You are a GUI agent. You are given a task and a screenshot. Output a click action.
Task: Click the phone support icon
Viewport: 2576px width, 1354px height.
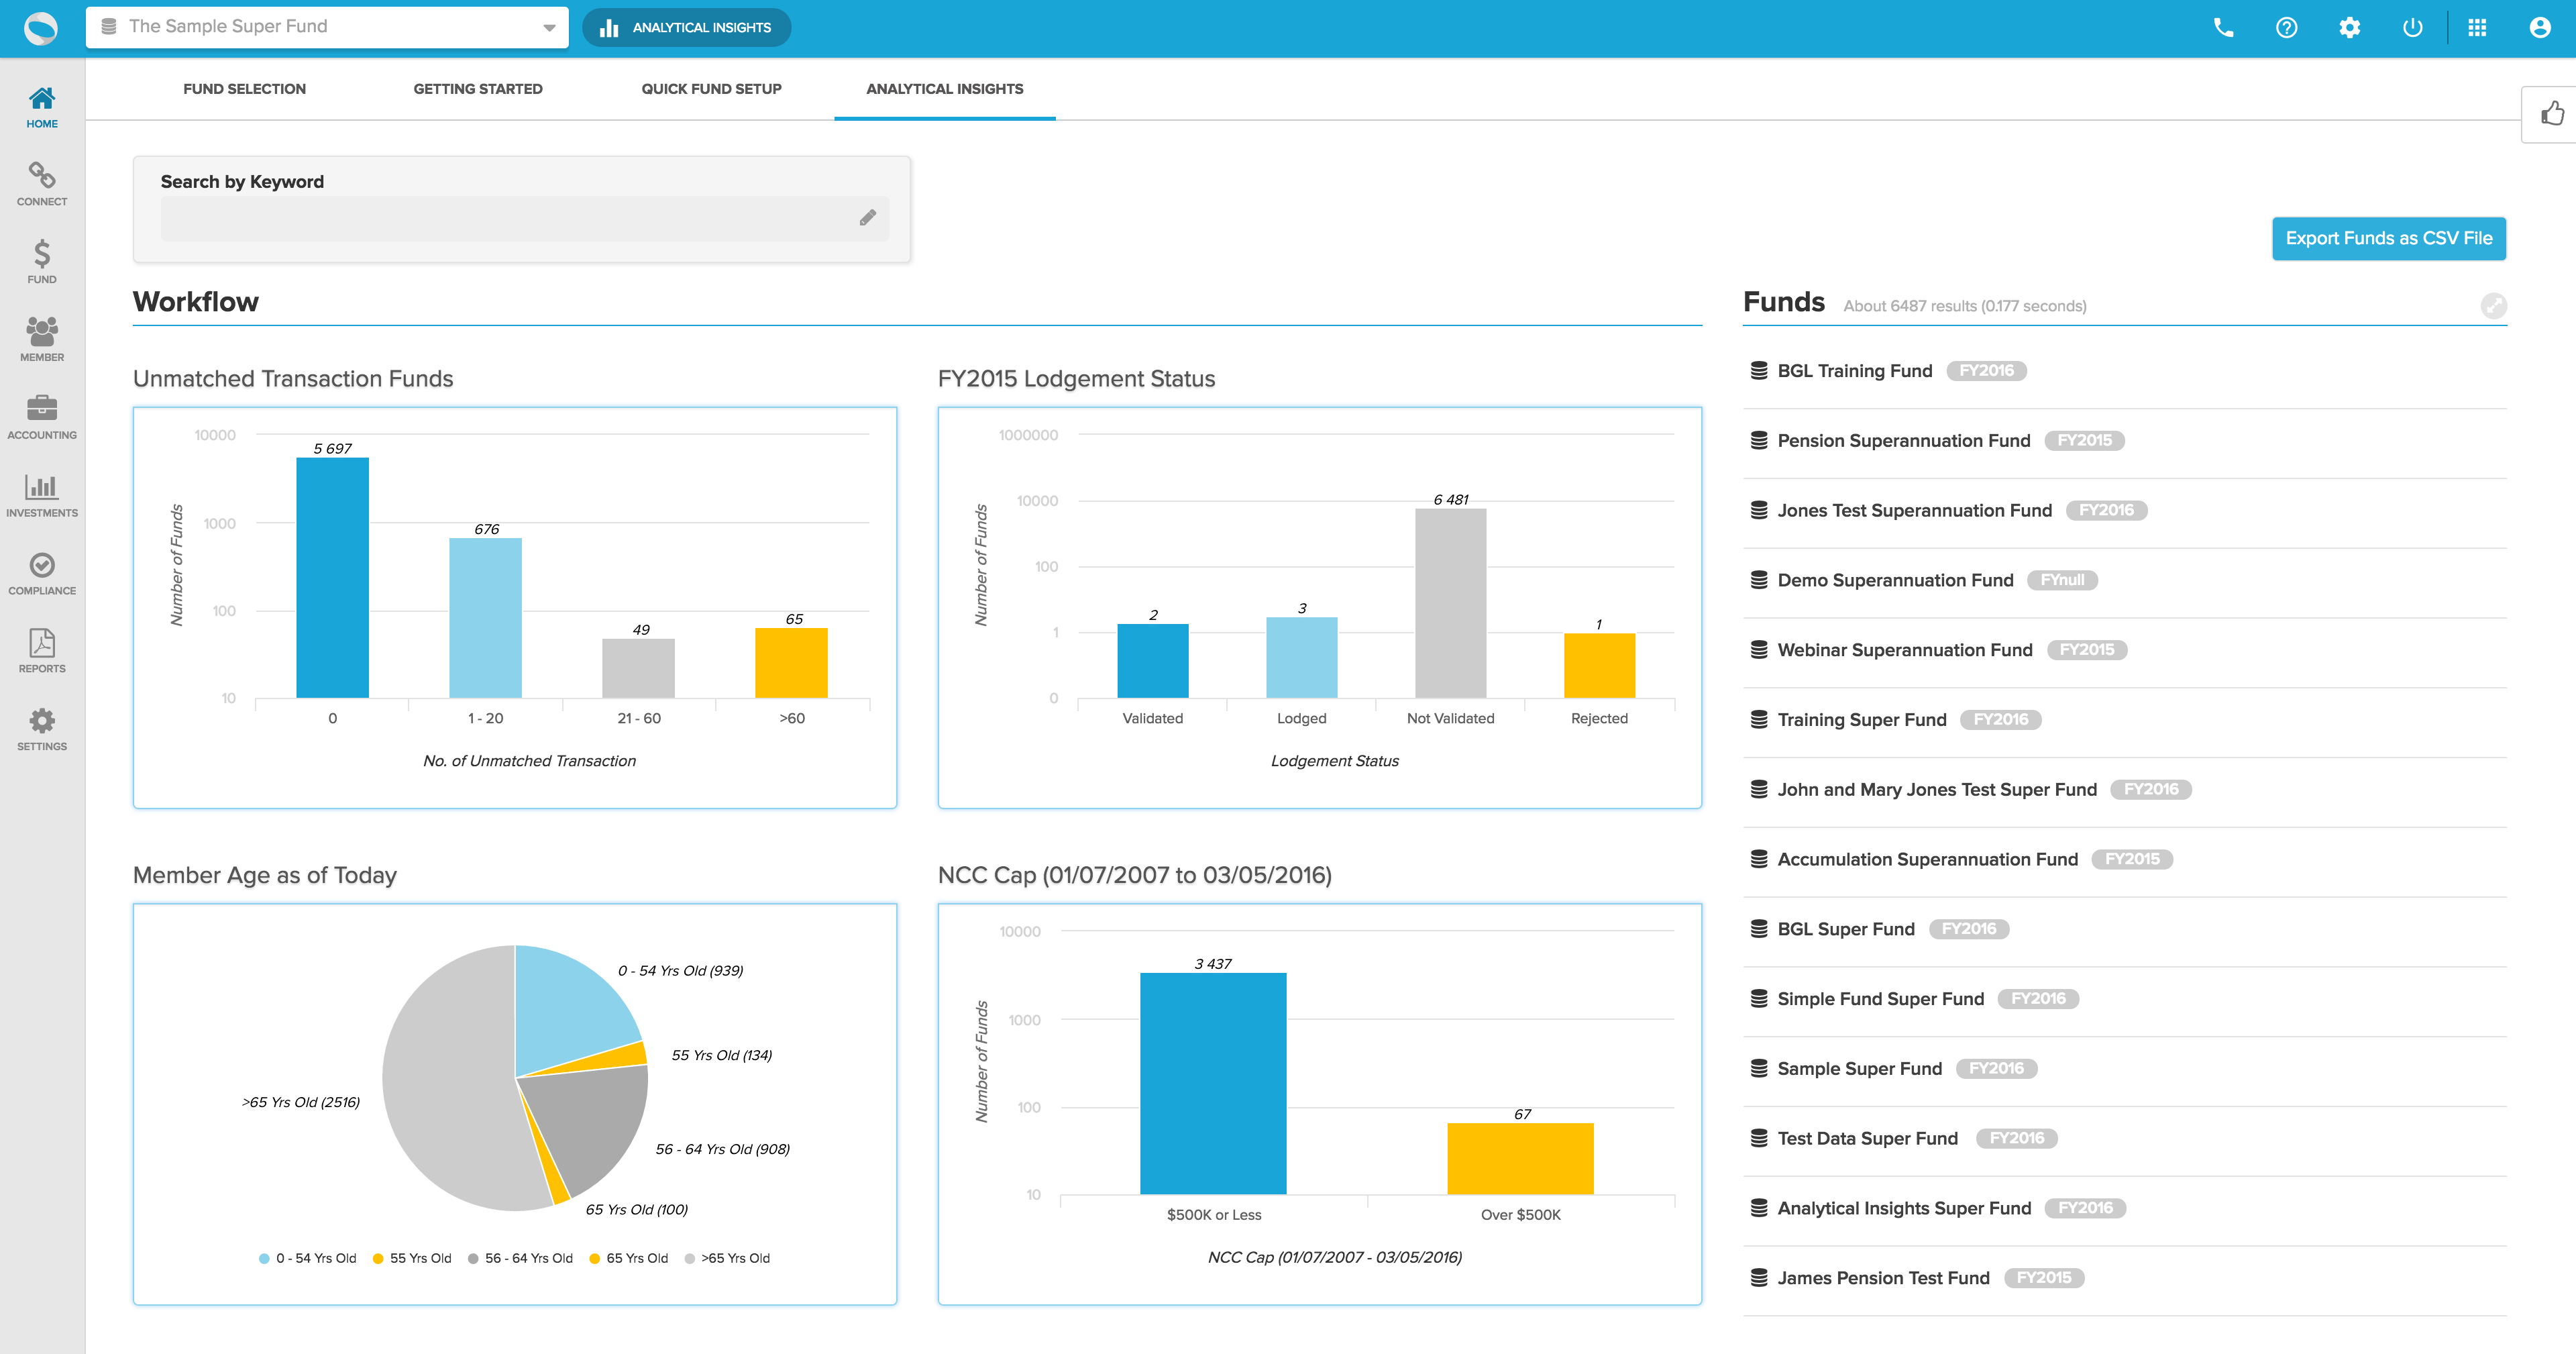tap(2223, 28)
